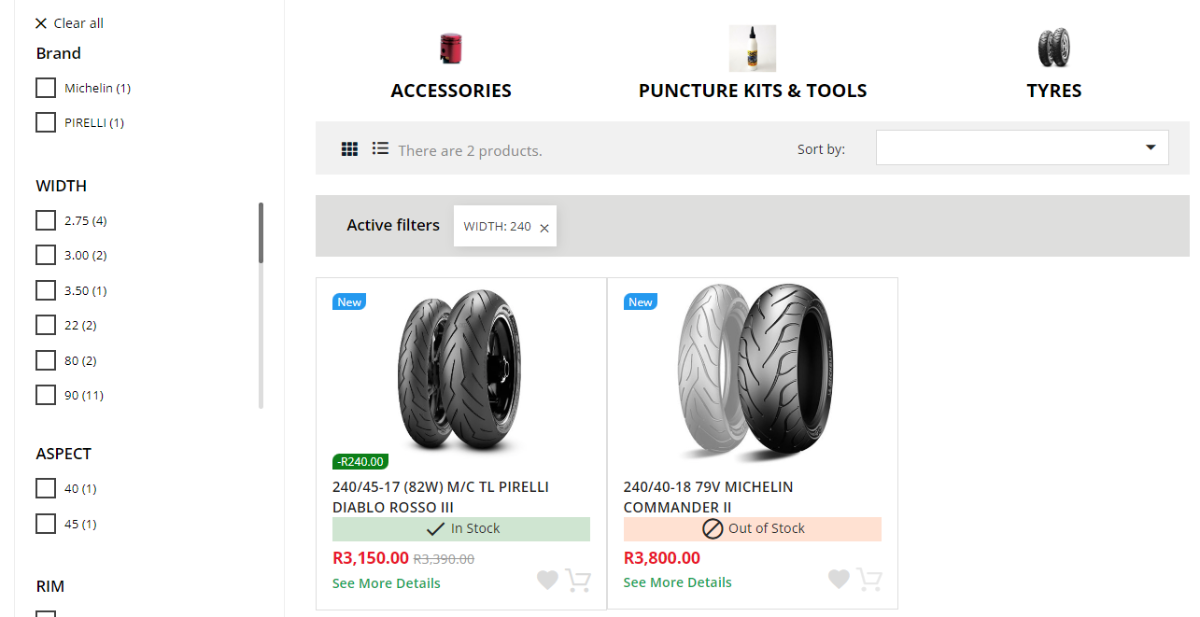Open the Sort by dropdown
Viewport: 1200px width, 617px height.
tap(1022, 148)
